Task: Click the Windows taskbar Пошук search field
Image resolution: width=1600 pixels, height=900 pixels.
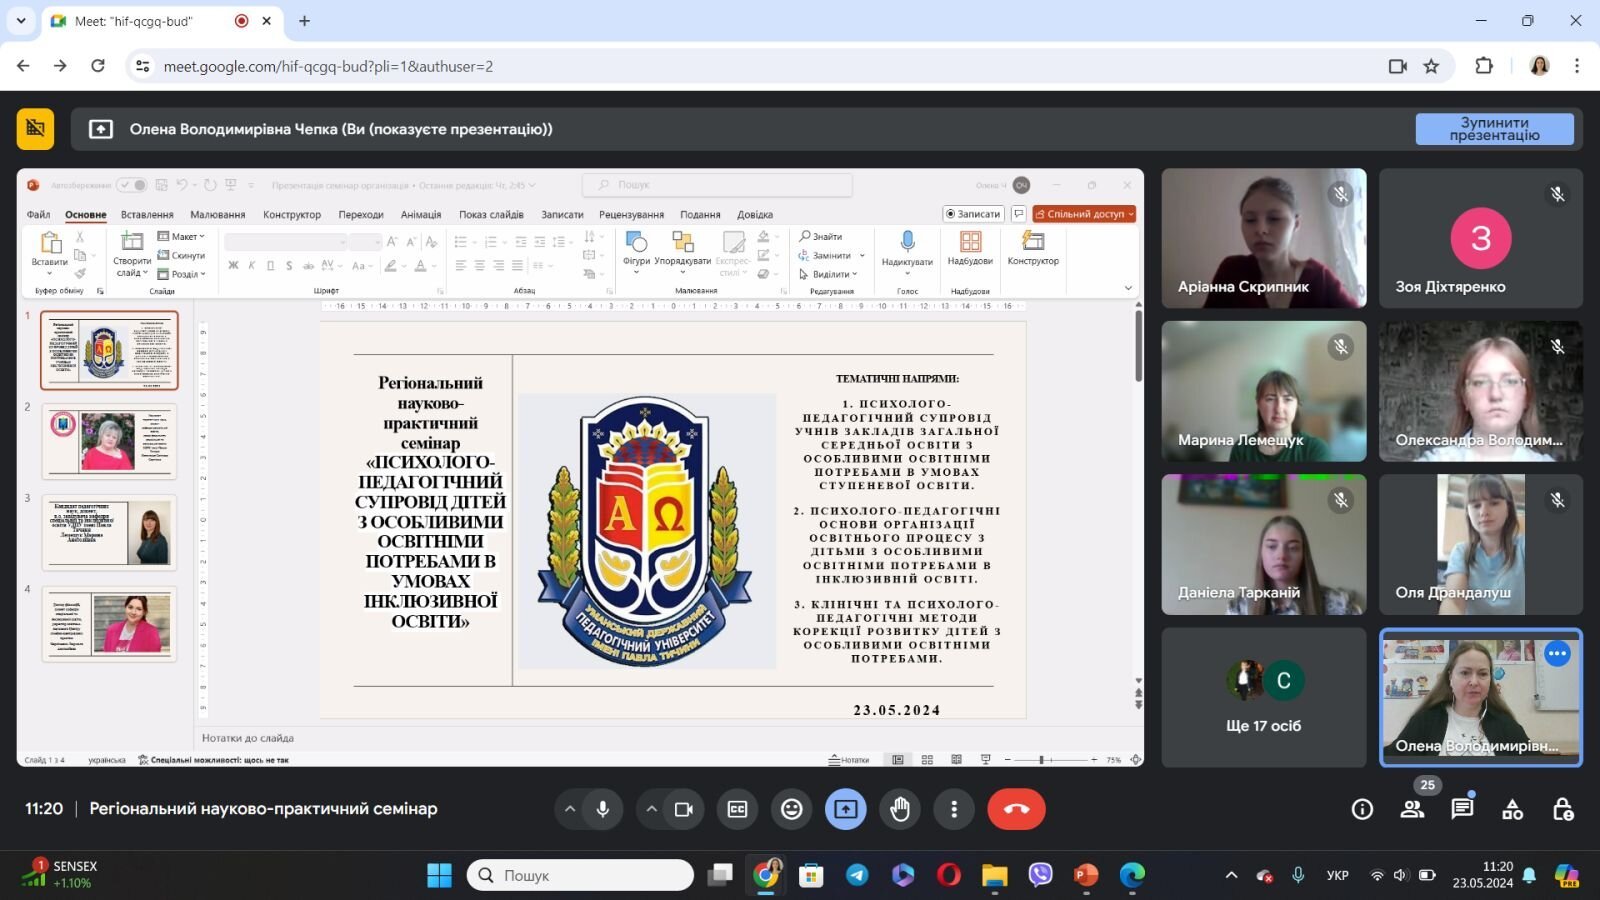Action: pos(580,875)
